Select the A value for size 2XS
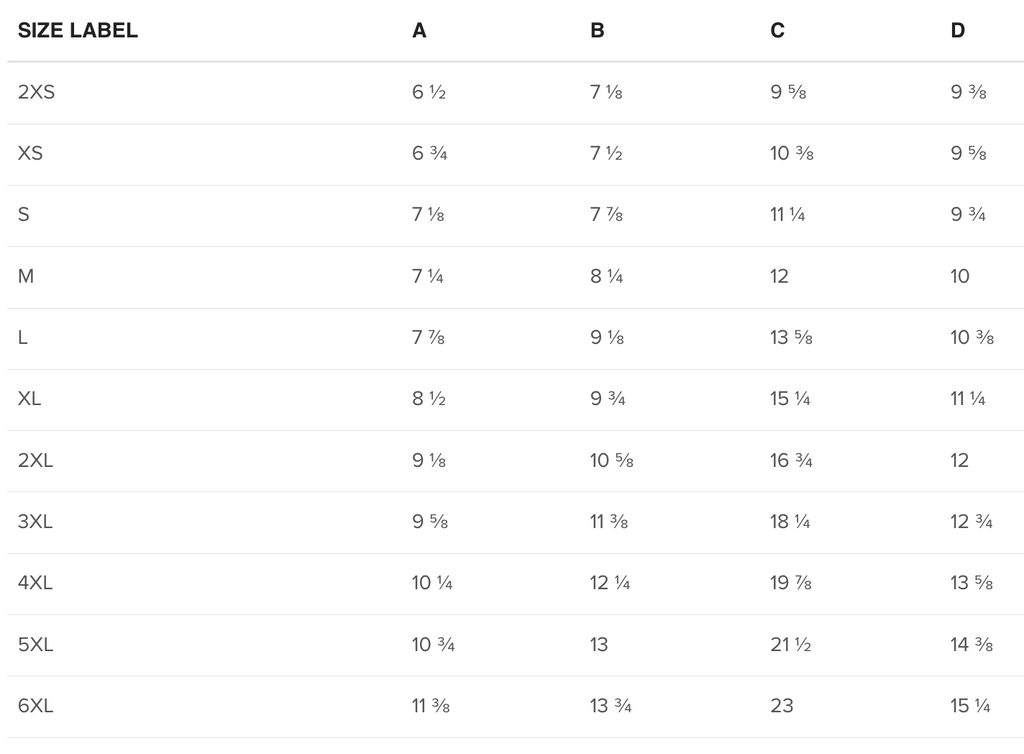Image resolution: width=1024 pixels, height=754 pixels. click(x=428, y=92)
